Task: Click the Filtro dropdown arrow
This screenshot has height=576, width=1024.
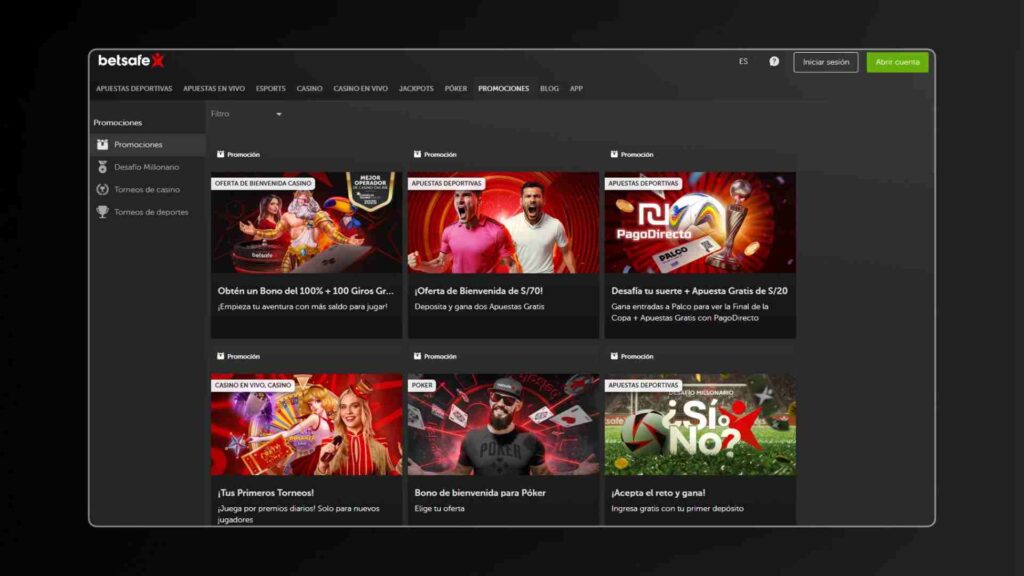Action: [279, 114]
